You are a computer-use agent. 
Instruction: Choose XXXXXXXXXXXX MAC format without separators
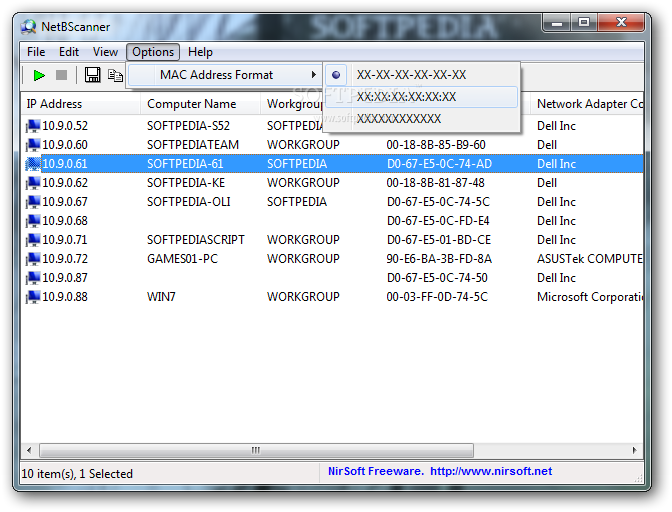coord(422,119)
